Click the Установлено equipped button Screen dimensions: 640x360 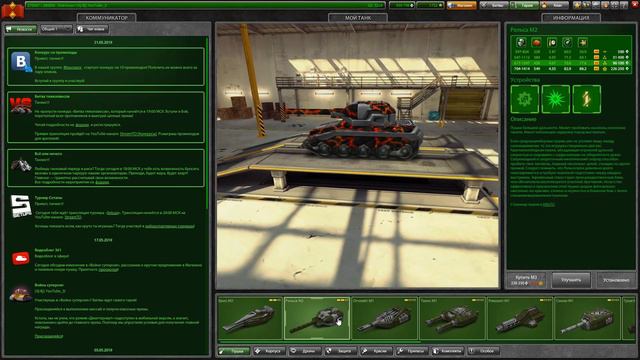616,280
